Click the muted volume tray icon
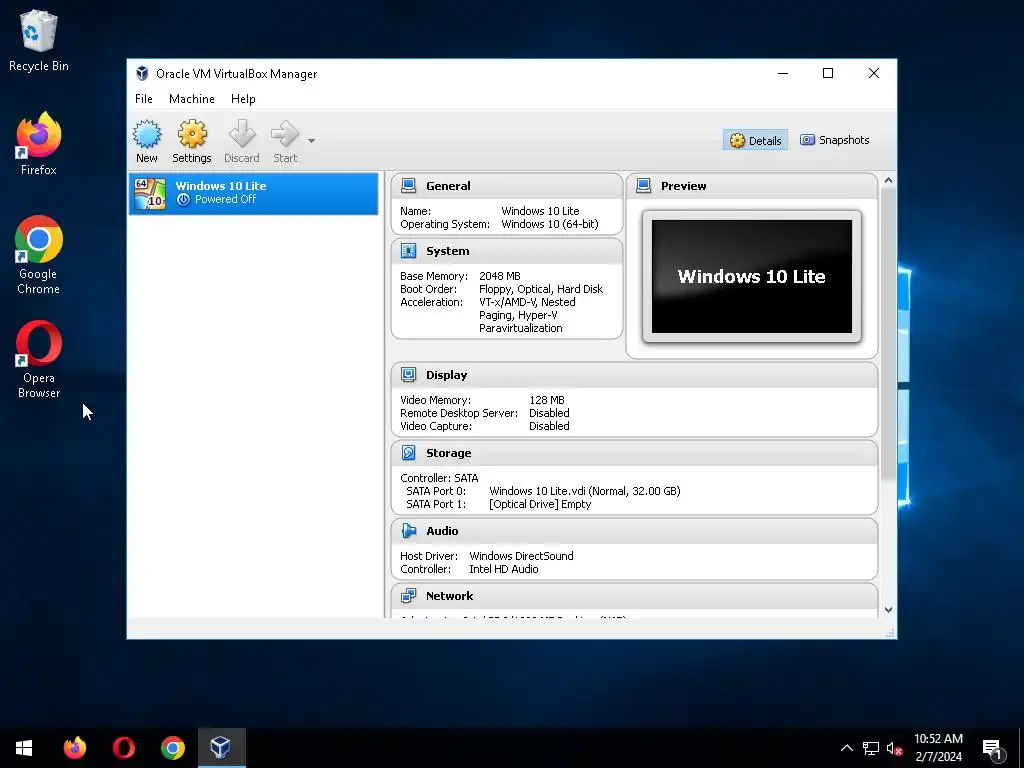Image resolution: width=1024 pixels, height=768 pixels. pyautogui.click(x=894, y=748)
